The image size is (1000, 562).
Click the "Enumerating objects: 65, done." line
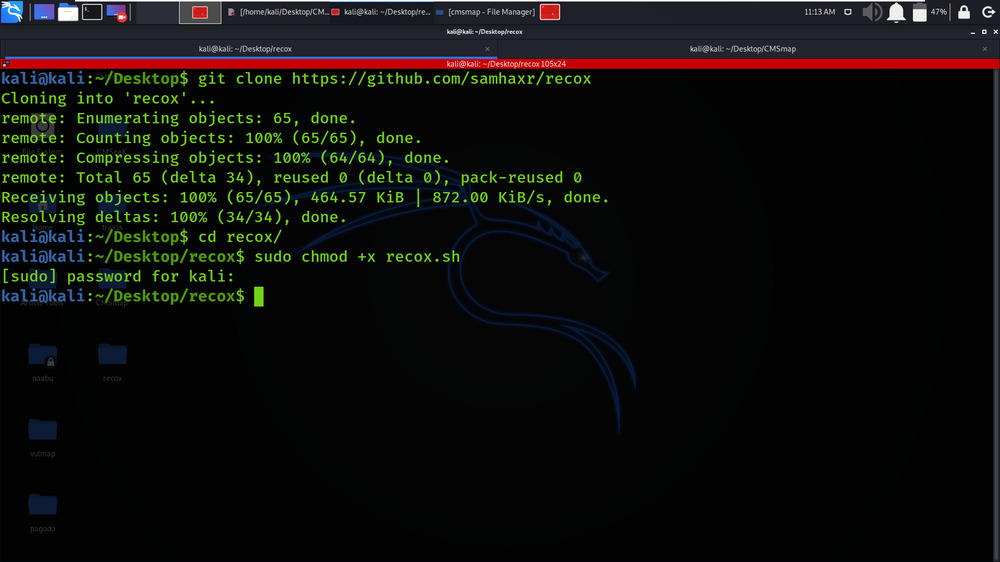[179, 119]
